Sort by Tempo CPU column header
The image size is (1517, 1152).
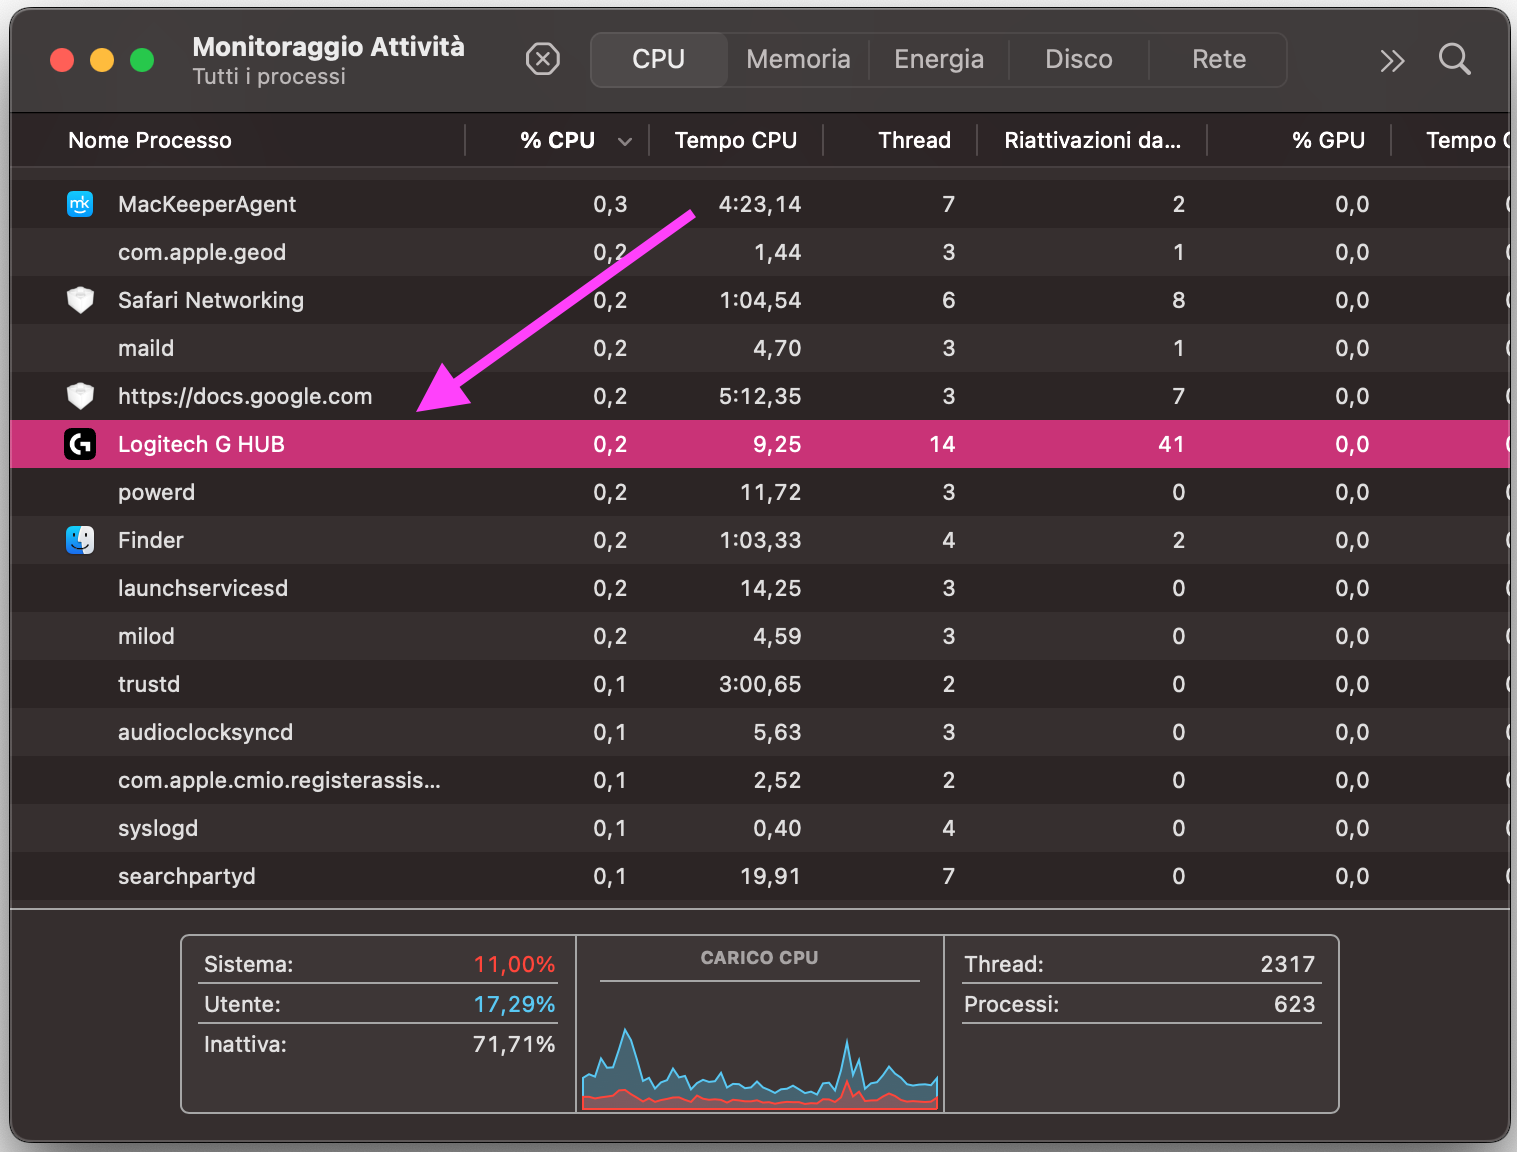point(735,141)
